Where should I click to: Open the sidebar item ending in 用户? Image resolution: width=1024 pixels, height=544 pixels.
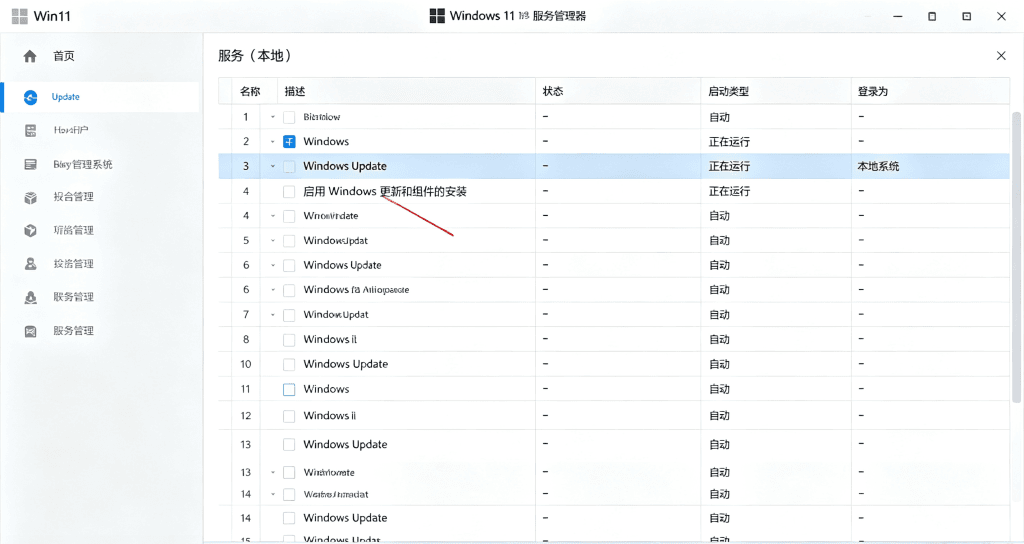coord(71,130)
